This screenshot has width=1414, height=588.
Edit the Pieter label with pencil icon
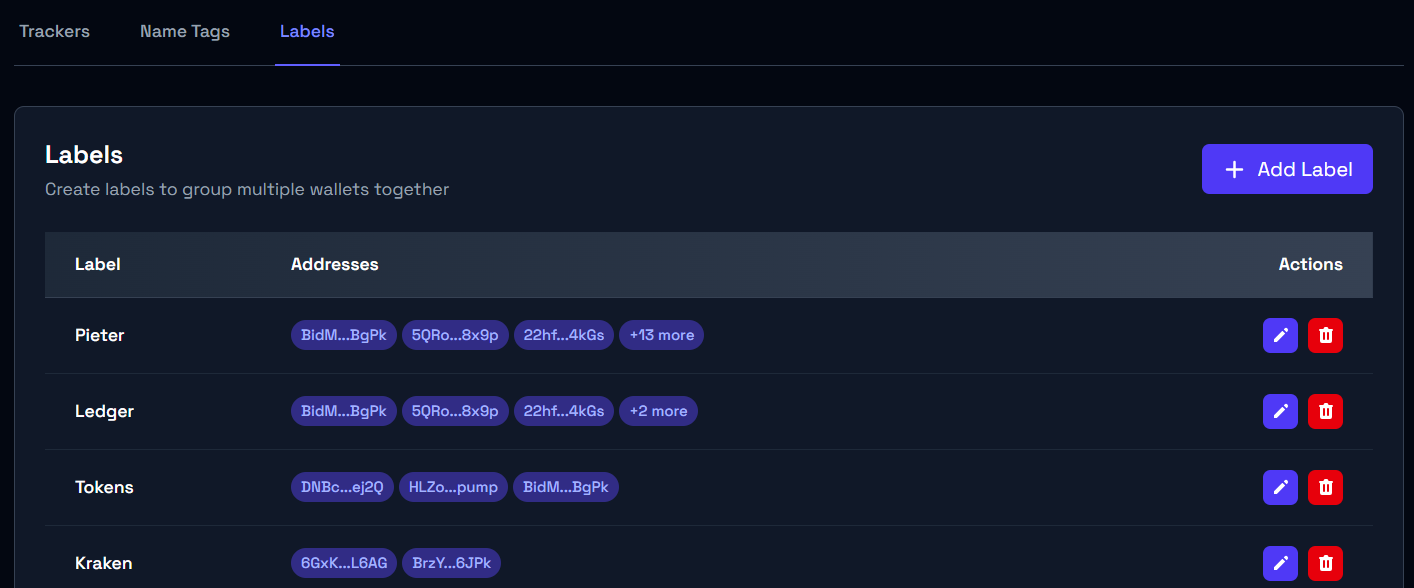pyautogui.click(x=1280, y=336)
